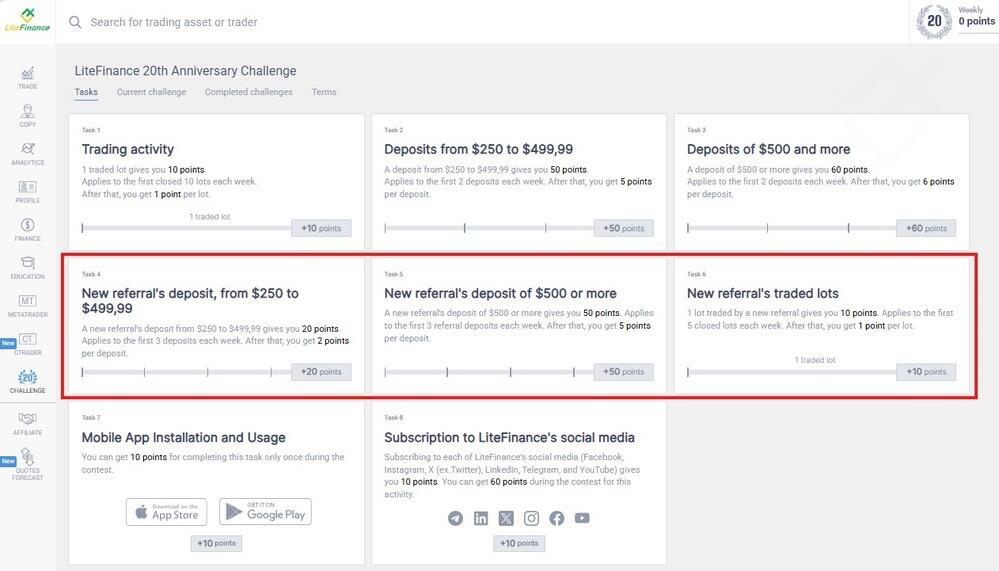Image resolution: width=999 pixels, height=571 pixels.
Task: Click the Trading activity title
Action: tap(127, 149)
